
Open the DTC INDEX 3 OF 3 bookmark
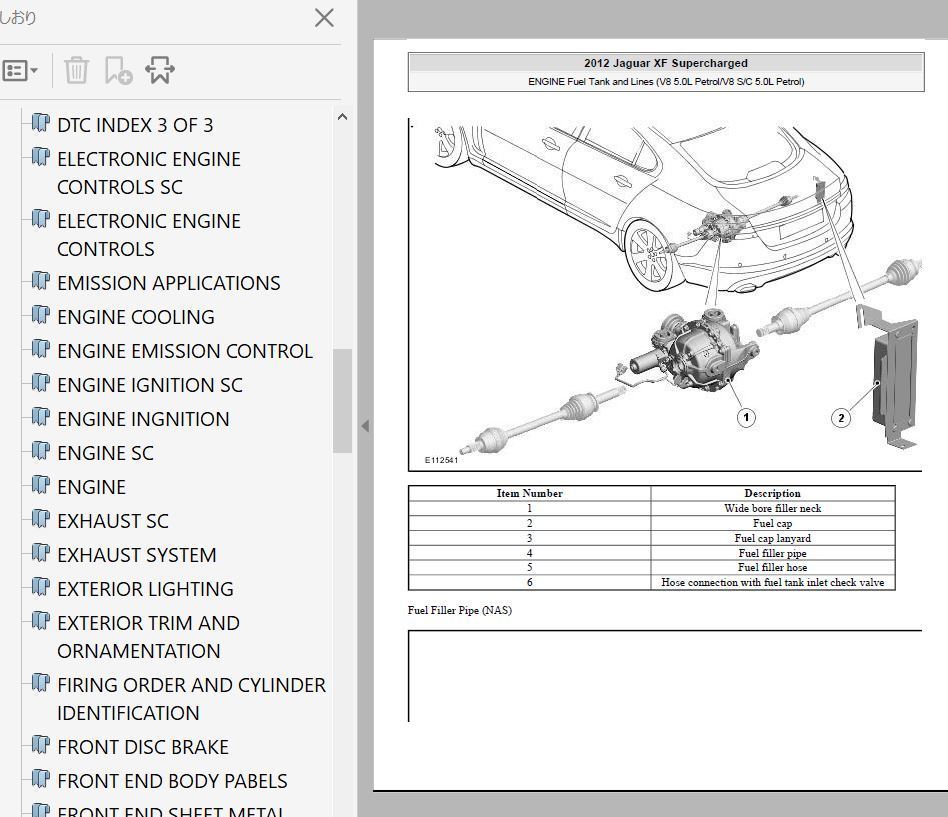[x=135, y=125]
